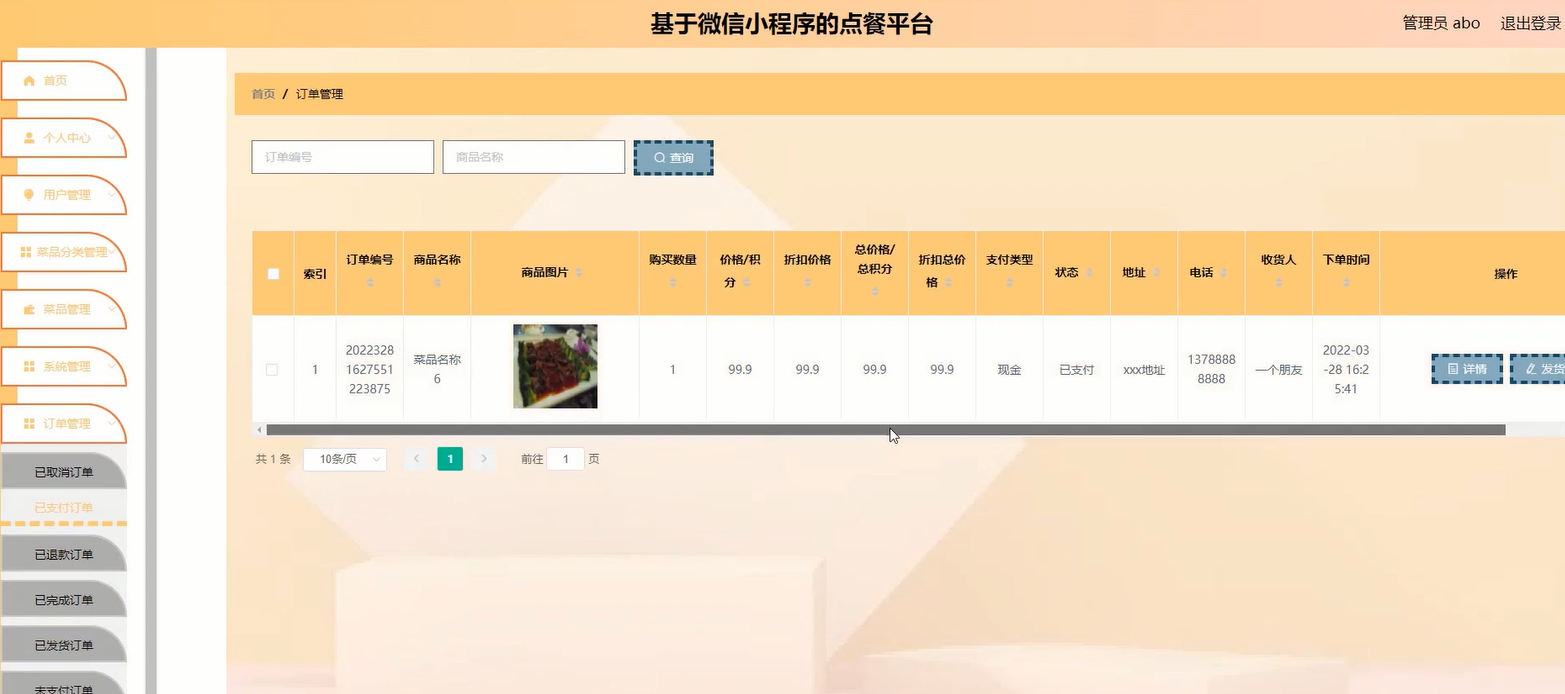Image resolution: width=1565 pixels, height=694 pixels.
Task: Open 已发货订单 in the sidebar
Action: click(x=63, y=646)
